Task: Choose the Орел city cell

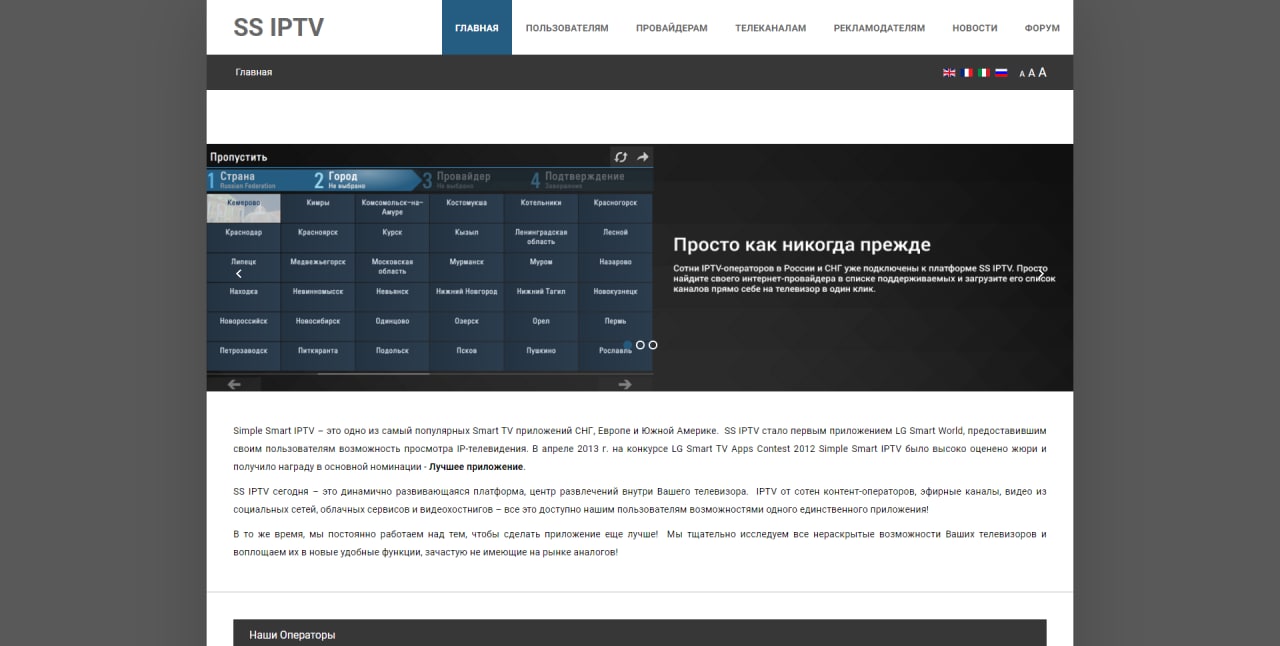Action: click(x=541, y=326)
